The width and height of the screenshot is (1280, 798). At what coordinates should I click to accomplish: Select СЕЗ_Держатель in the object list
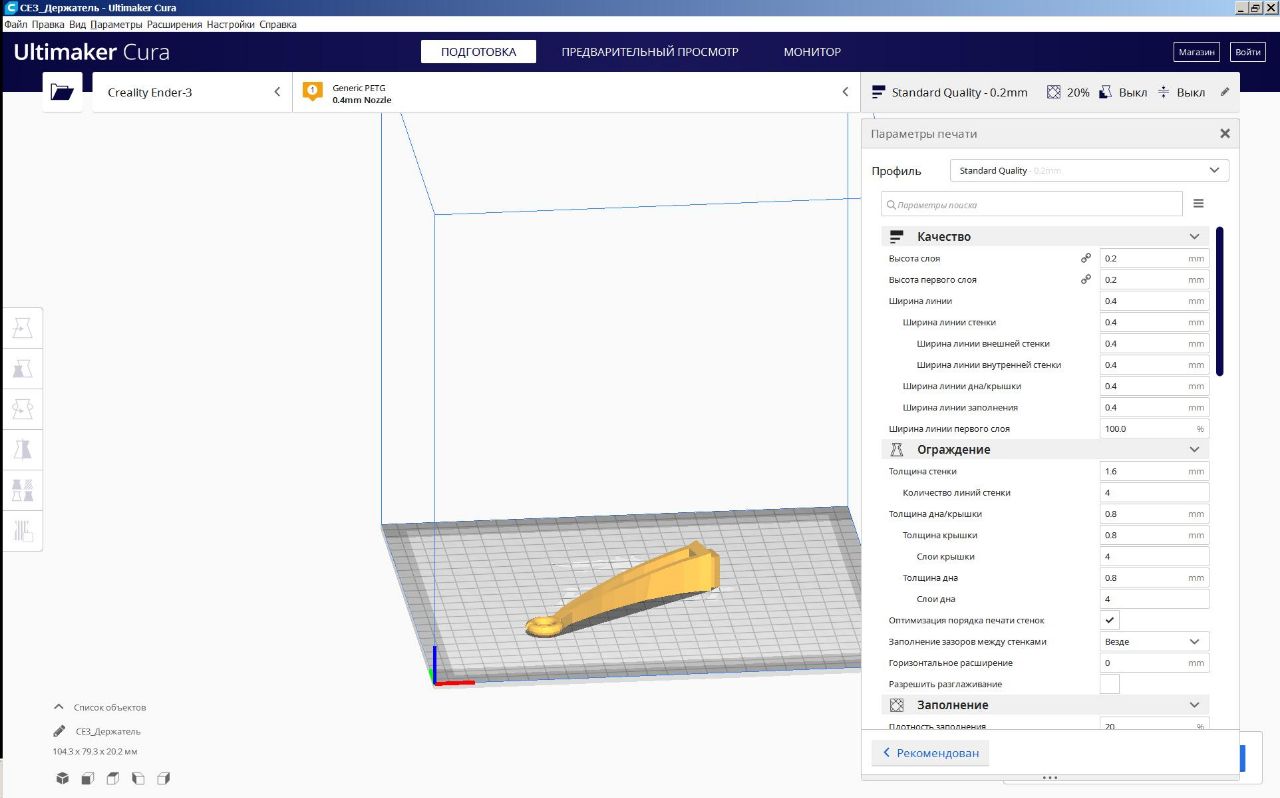click(108, 731)
